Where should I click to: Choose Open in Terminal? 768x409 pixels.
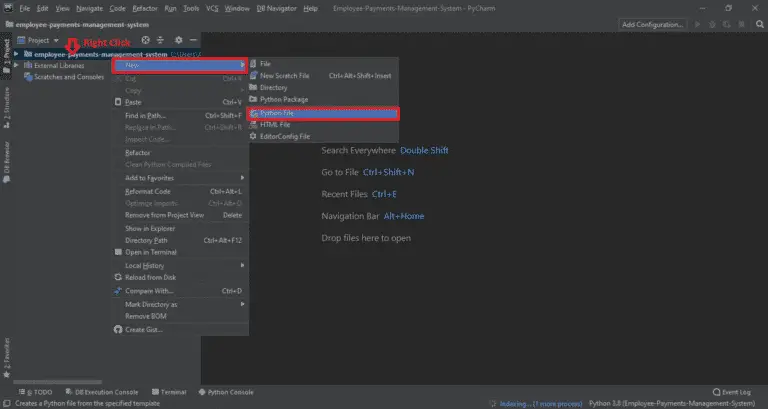pos(180,252)
